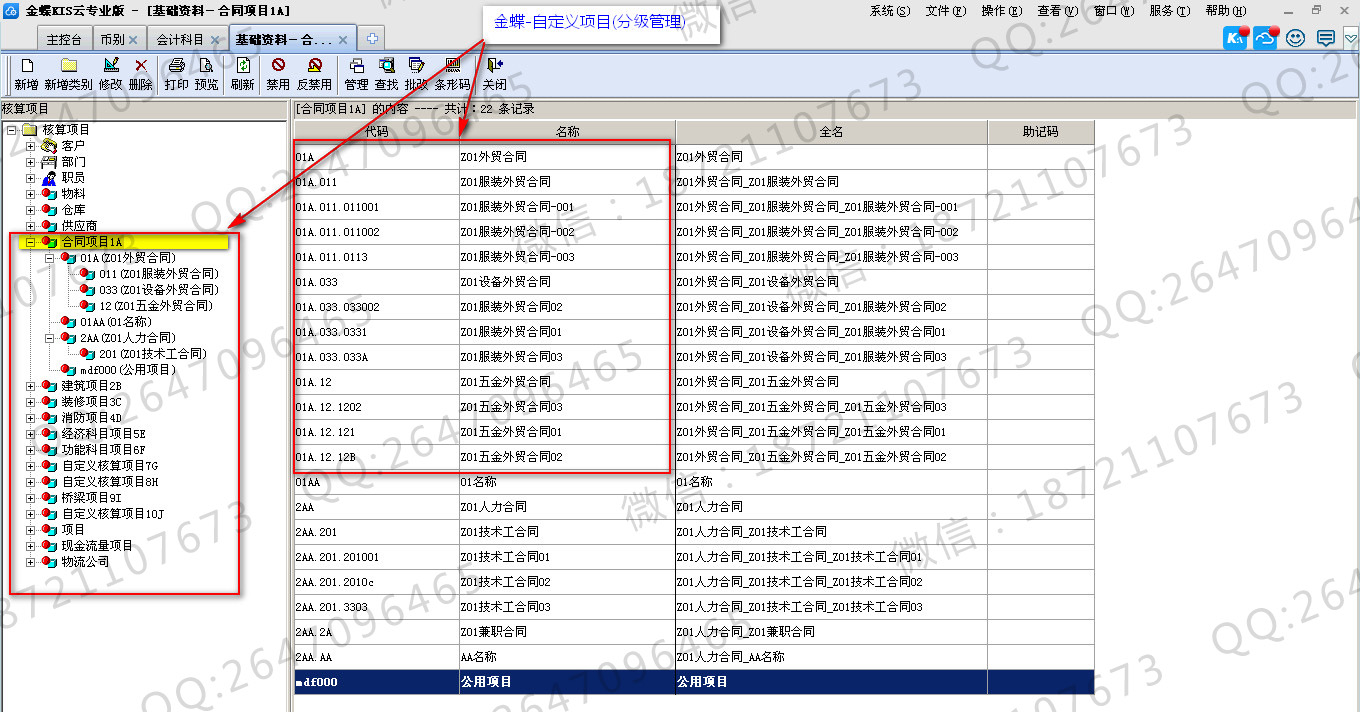
Task: Close the 会计科目 tab
Action: tap(215, 40)
